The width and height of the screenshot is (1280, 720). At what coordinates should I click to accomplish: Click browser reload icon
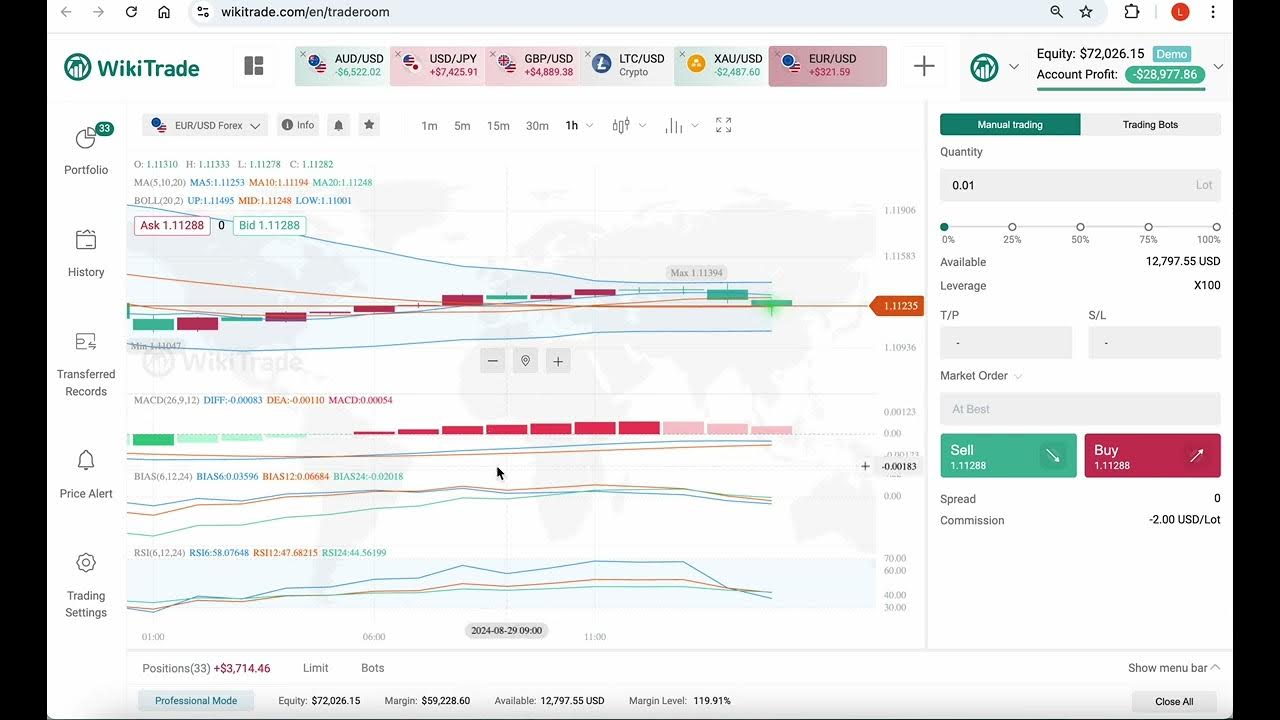(x=131, y=12)
